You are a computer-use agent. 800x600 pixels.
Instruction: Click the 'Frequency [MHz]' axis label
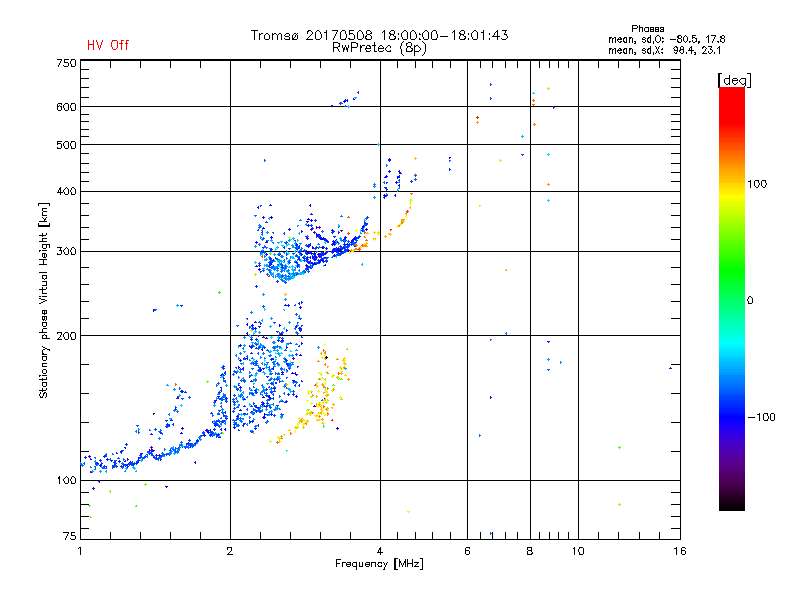379,564
